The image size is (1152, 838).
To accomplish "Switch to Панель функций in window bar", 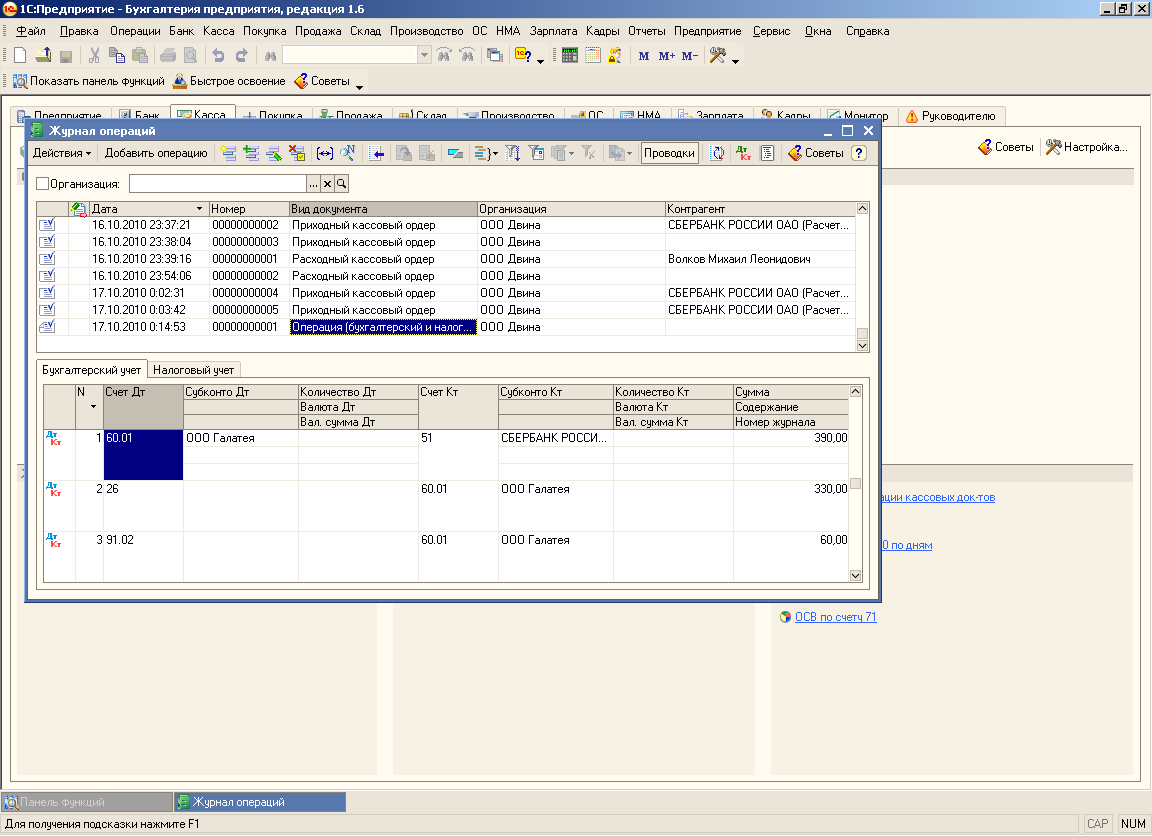I will pos(87,802).
